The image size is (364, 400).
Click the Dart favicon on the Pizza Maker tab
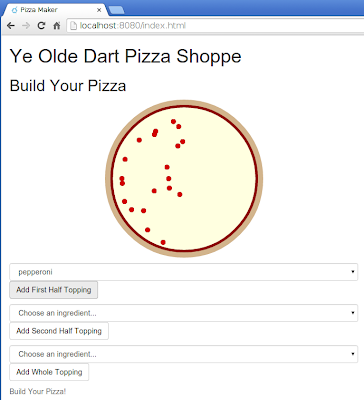(14, 10)
